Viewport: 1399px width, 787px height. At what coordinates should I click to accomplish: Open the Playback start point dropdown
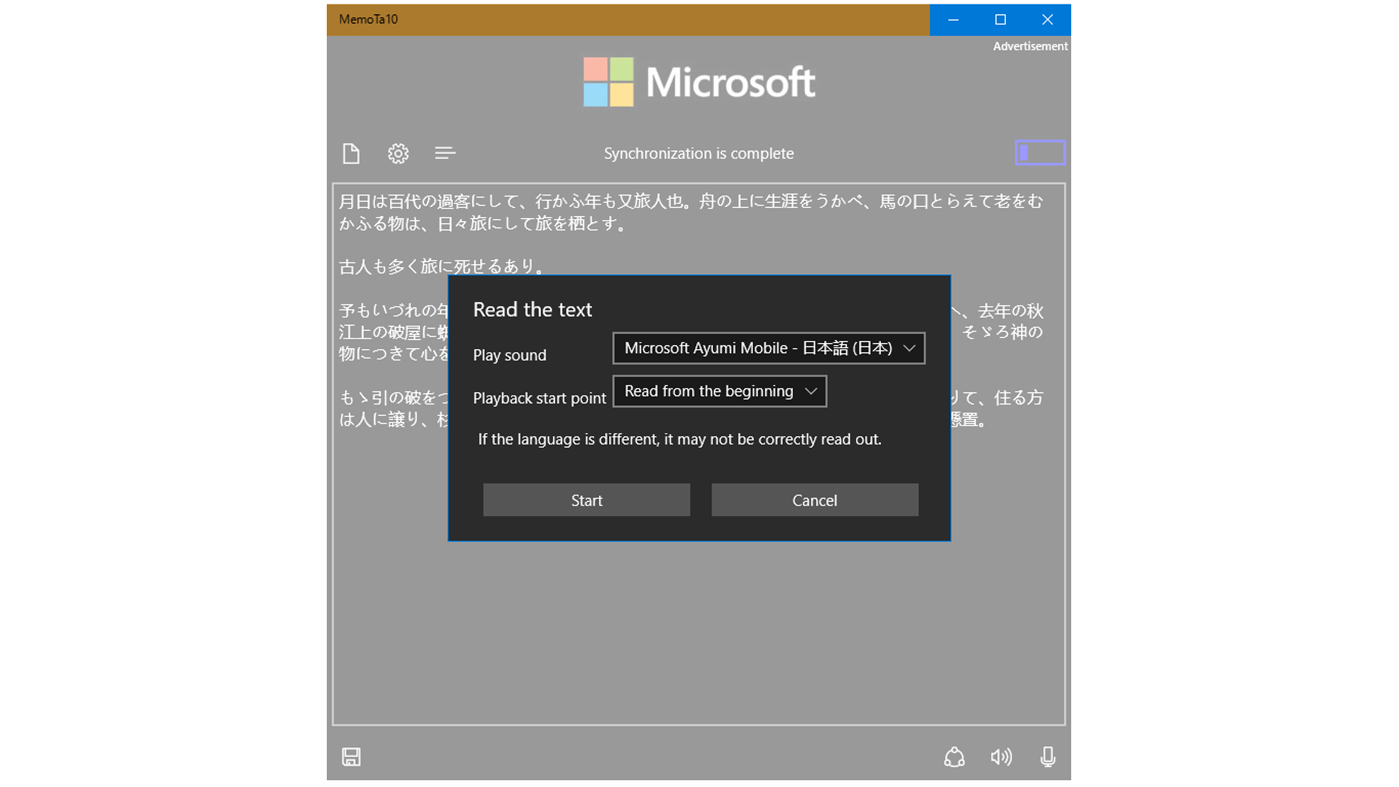(x=719, y=391)
